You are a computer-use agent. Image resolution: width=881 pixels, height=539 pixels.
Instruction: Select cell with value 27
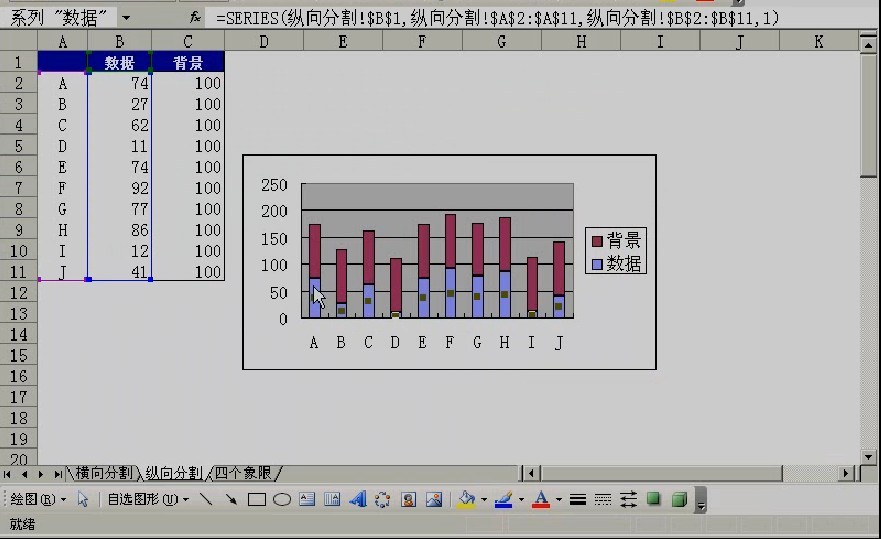coord(119,104)
